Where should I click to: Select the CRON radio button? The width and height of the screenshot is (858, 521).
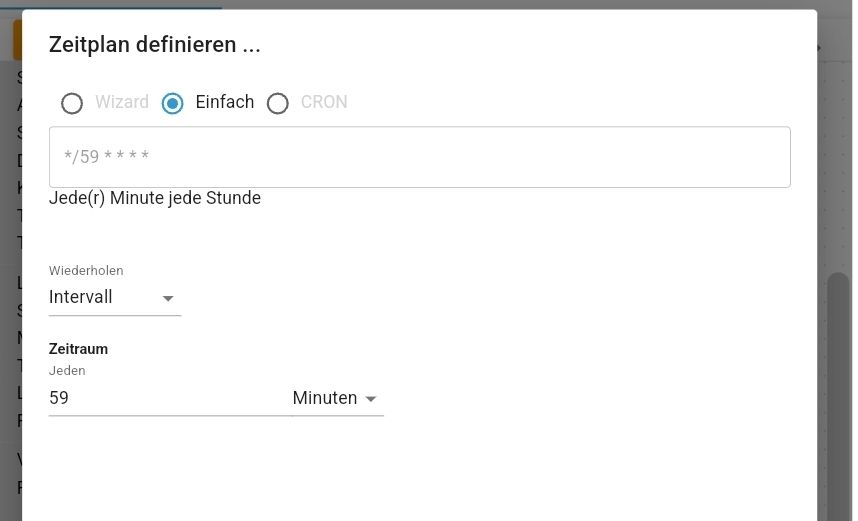click(x=278, y=103)
